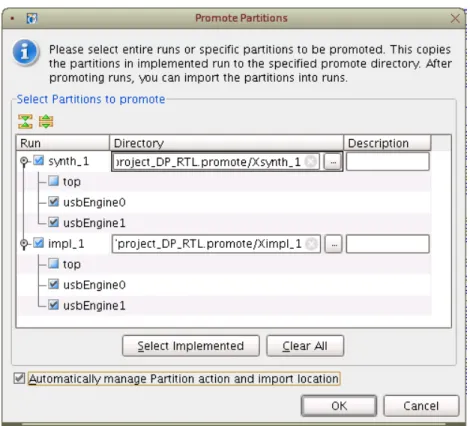Click the synth_1 description field
The image size is (470, 426).
pyautogui.click(x=388, y=162)
